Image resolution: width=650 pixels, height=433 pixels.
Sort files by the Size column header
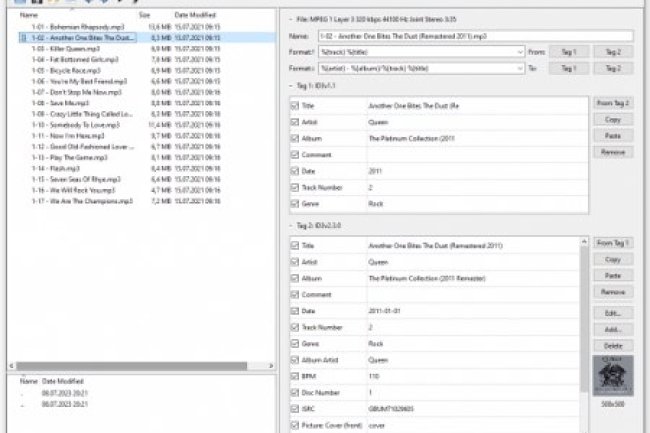coord(145,16)
